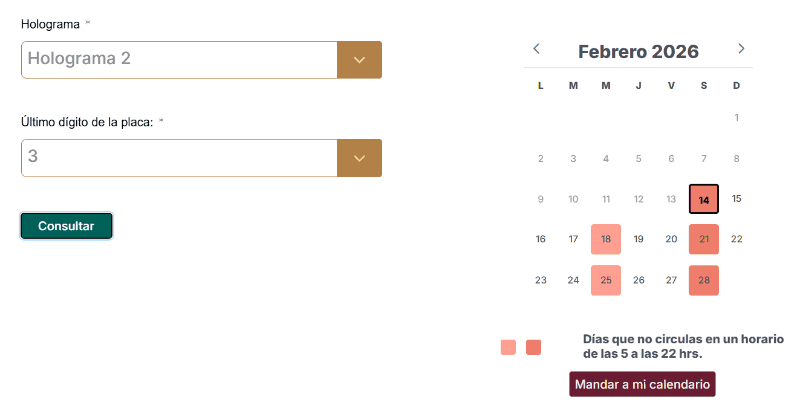This screenshot has width=800, height=414.
Task: Select February 21 in the calendar
Action: (704, 239)
